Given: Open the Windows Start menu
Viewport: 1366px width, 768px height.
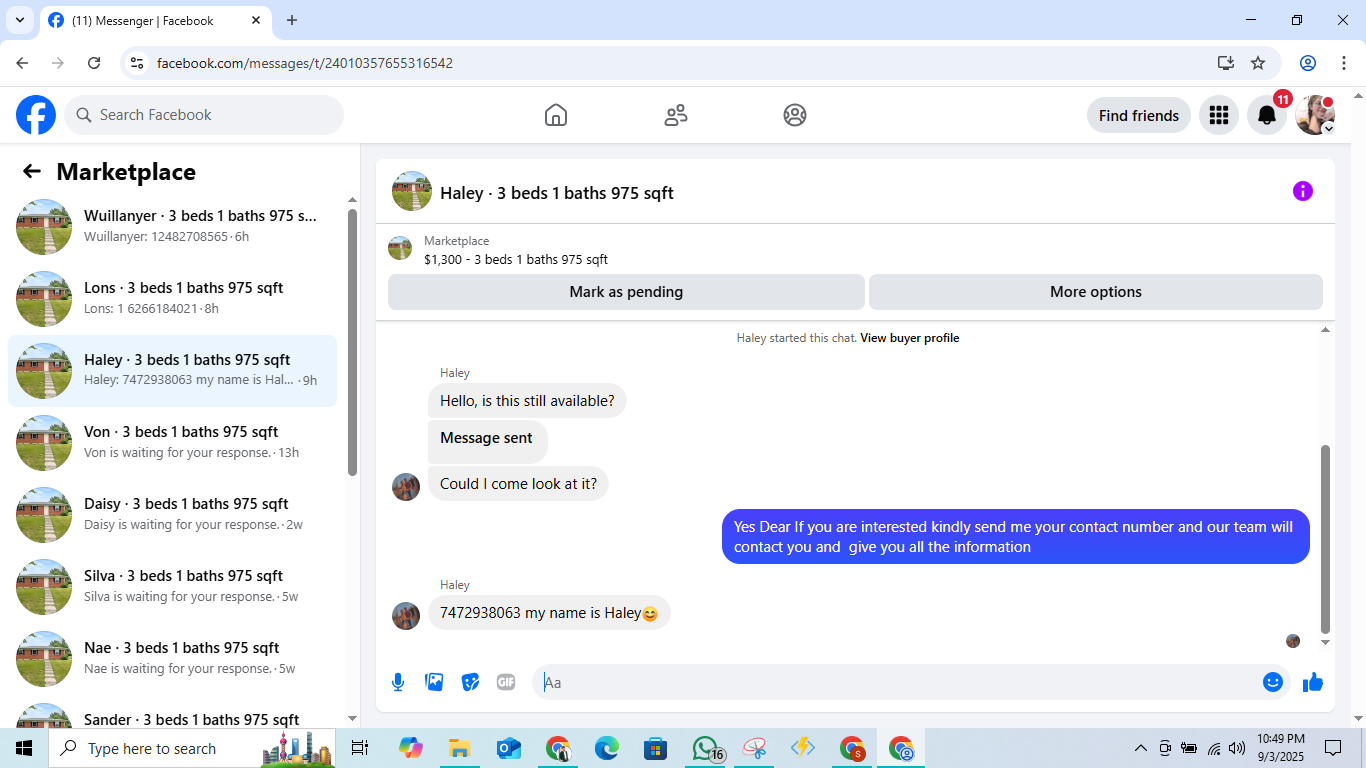Looking at the screenshot, I should [24, 748].
